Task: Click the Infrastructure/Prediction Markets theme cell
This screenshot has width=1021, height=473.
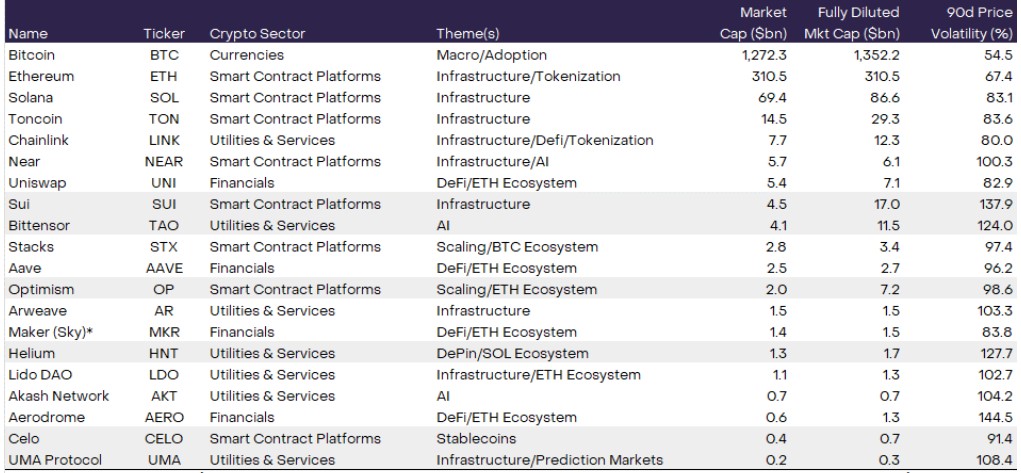Action: point(549,460)
